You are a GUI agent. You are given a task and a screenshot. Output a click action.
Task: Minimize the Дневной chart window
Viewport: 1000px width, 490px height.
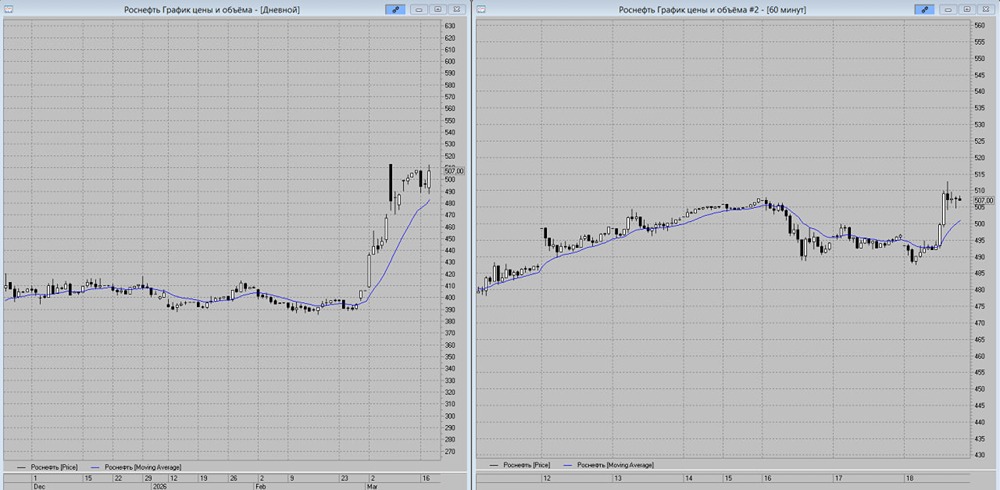[420, 10]
